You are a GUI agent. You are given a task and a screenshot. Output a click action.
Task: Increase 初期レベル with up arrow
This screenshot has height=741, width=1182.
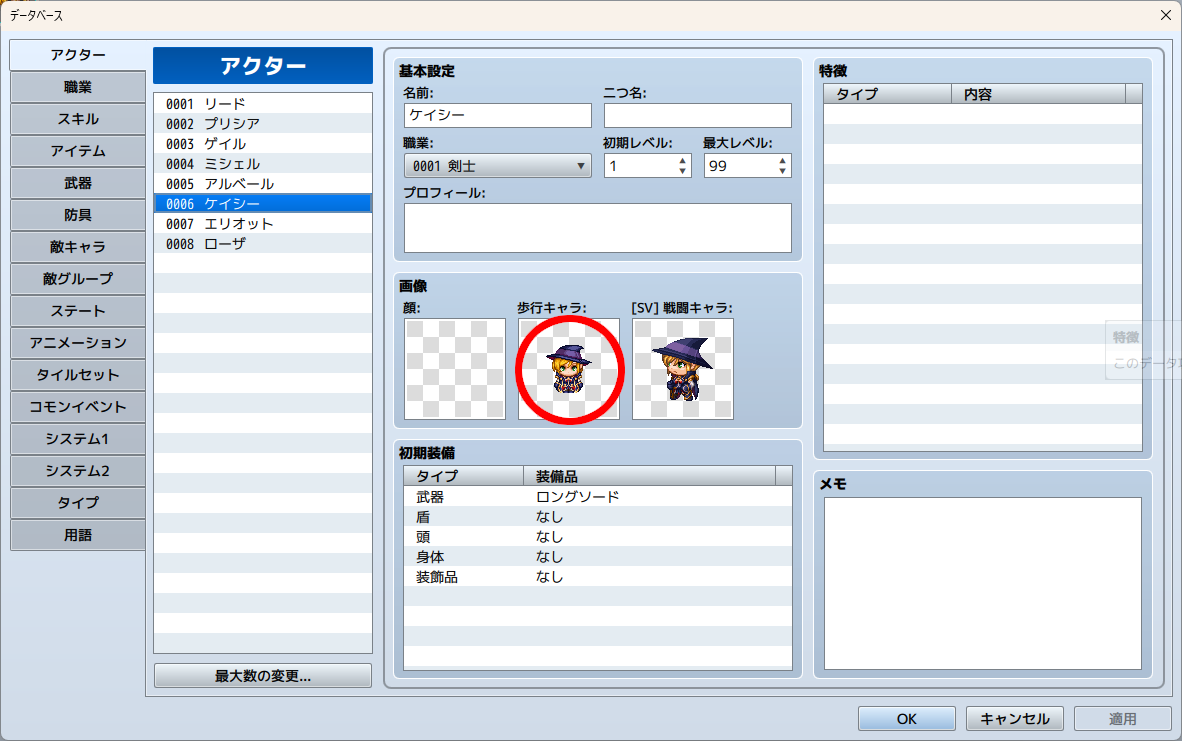click(683, 160)
